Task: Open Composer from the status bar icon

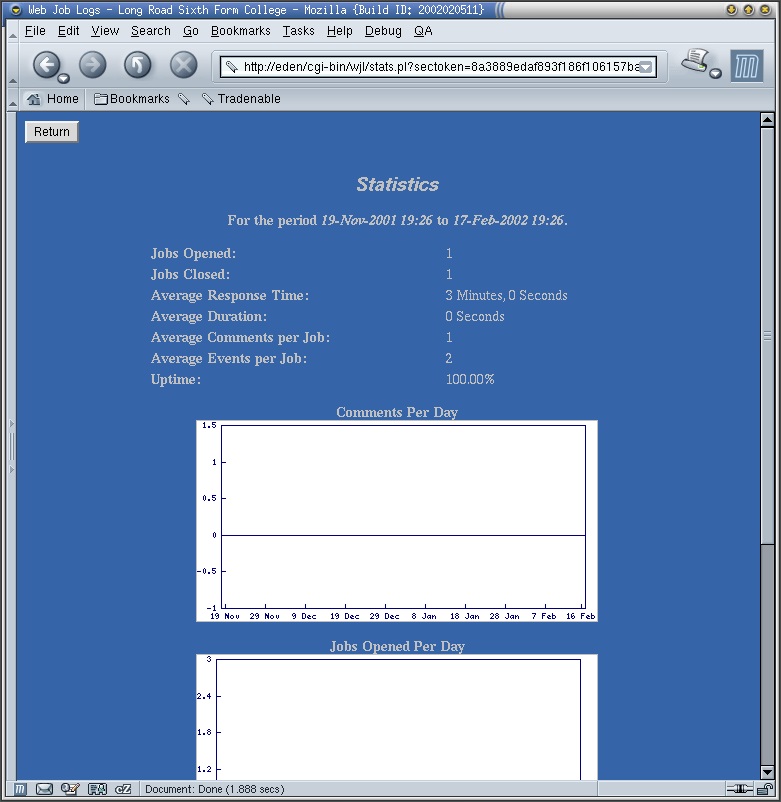Action: (x=70, y=789)
